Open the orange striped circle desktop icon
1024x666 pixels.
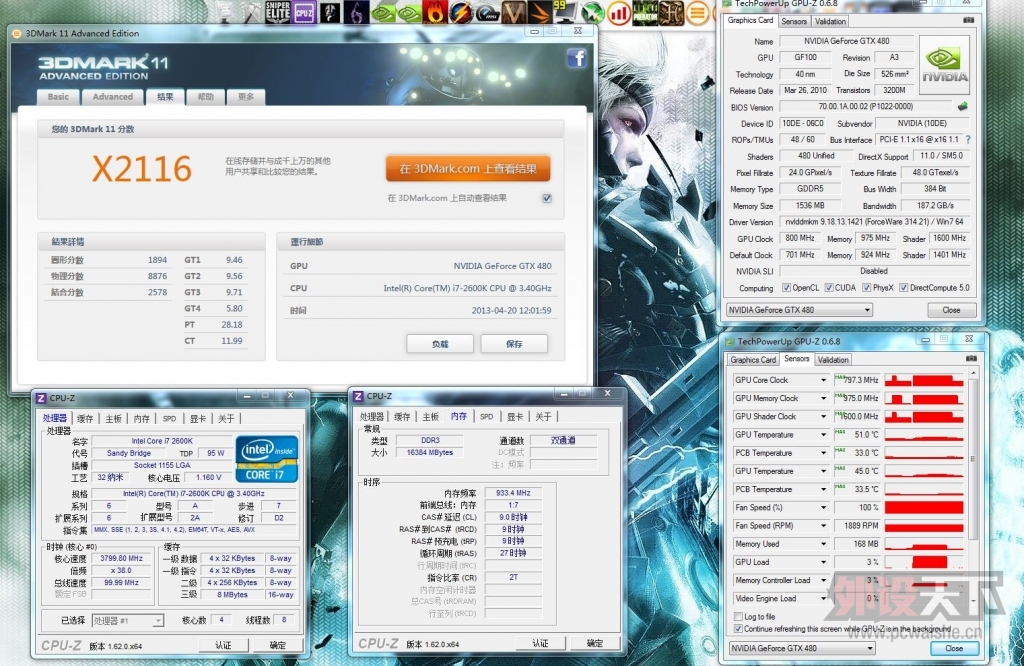coord(697,12)
